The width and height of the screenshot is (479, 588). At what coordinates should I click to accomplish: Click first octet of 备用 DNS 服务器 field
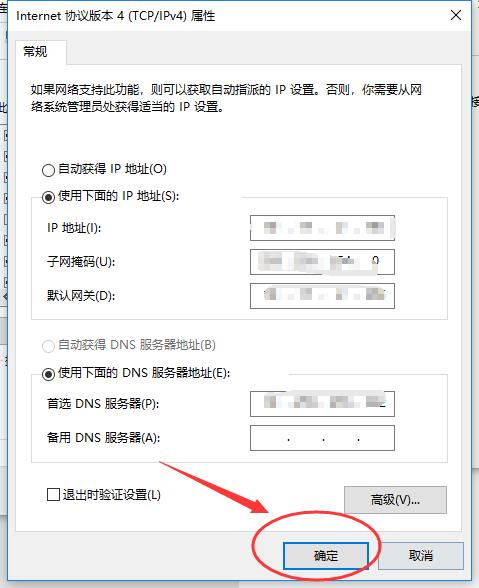(x=270, y=438)
